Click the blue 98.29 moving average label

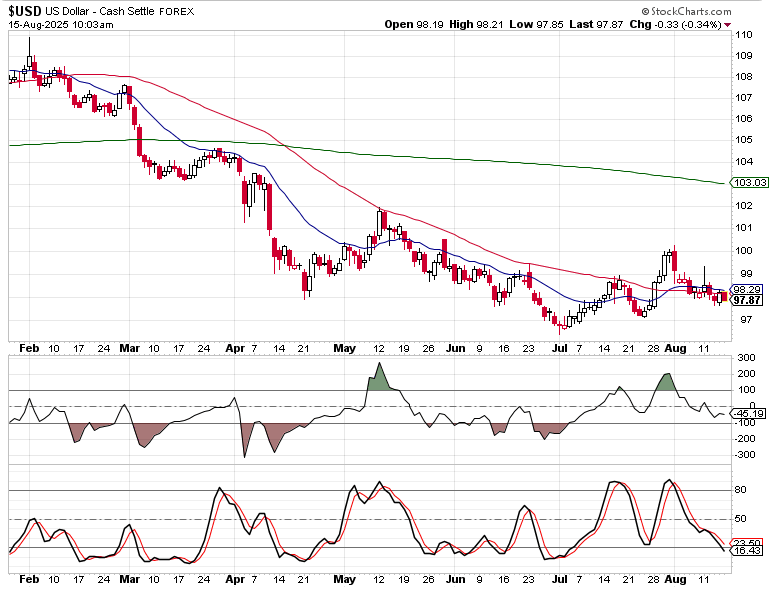click(747, 290)
